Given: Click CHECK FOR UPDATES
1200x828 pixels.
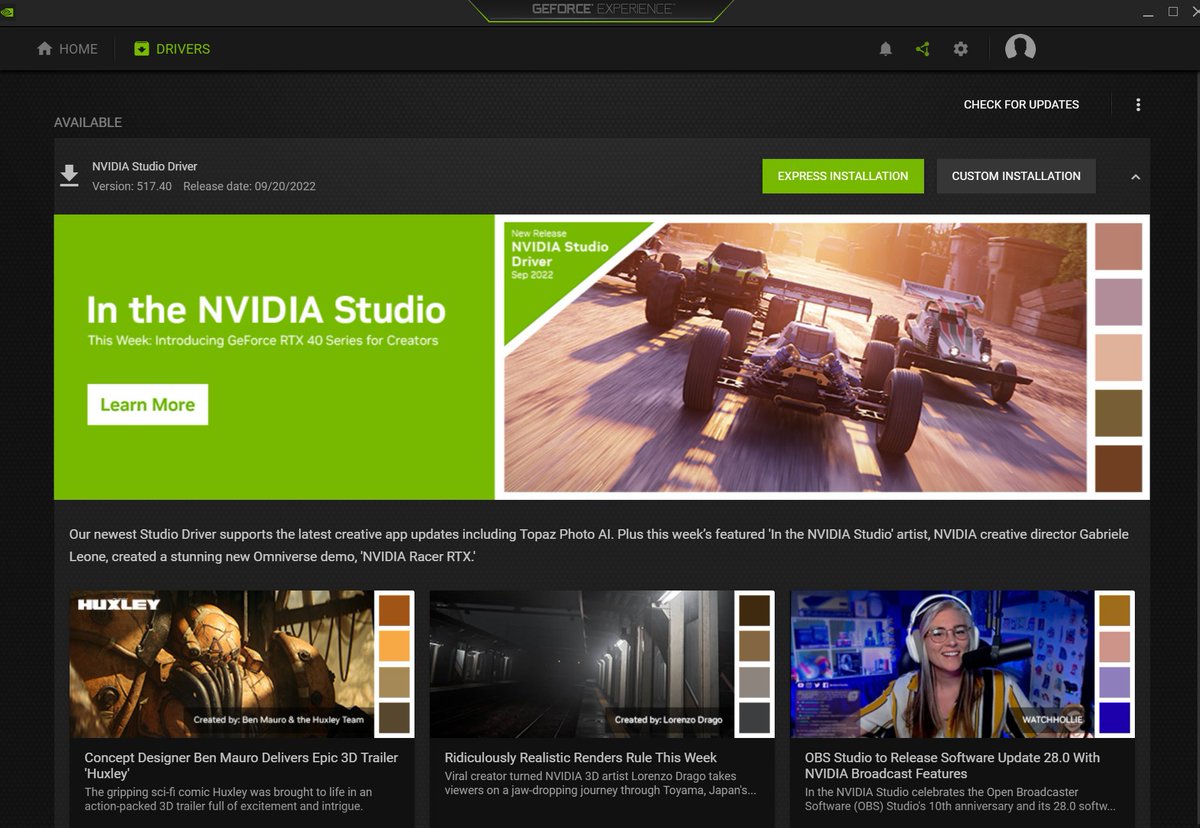Looking at the screenshot, I should point(1021,104).
